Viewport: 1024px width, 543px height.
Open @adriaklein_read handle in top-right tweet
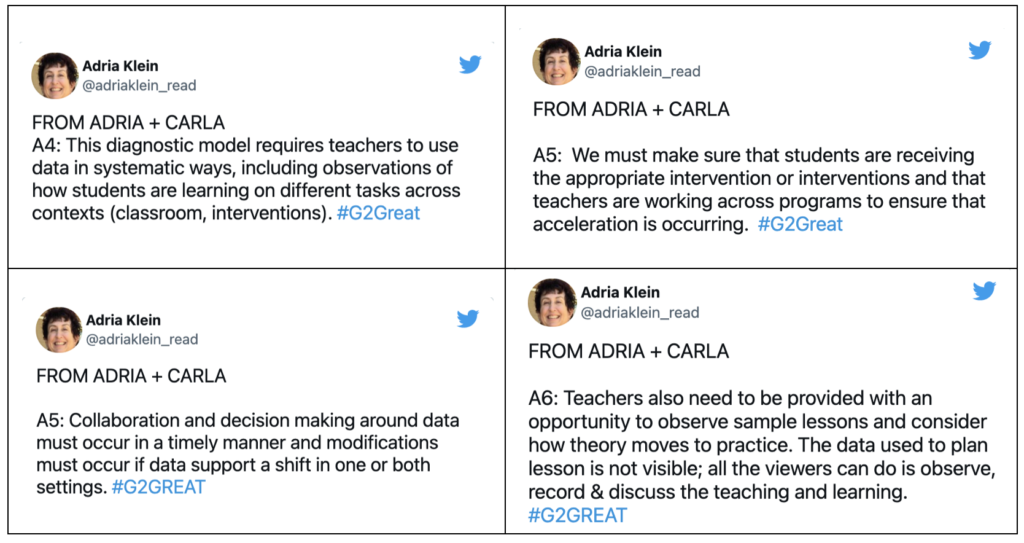point(643,71)
